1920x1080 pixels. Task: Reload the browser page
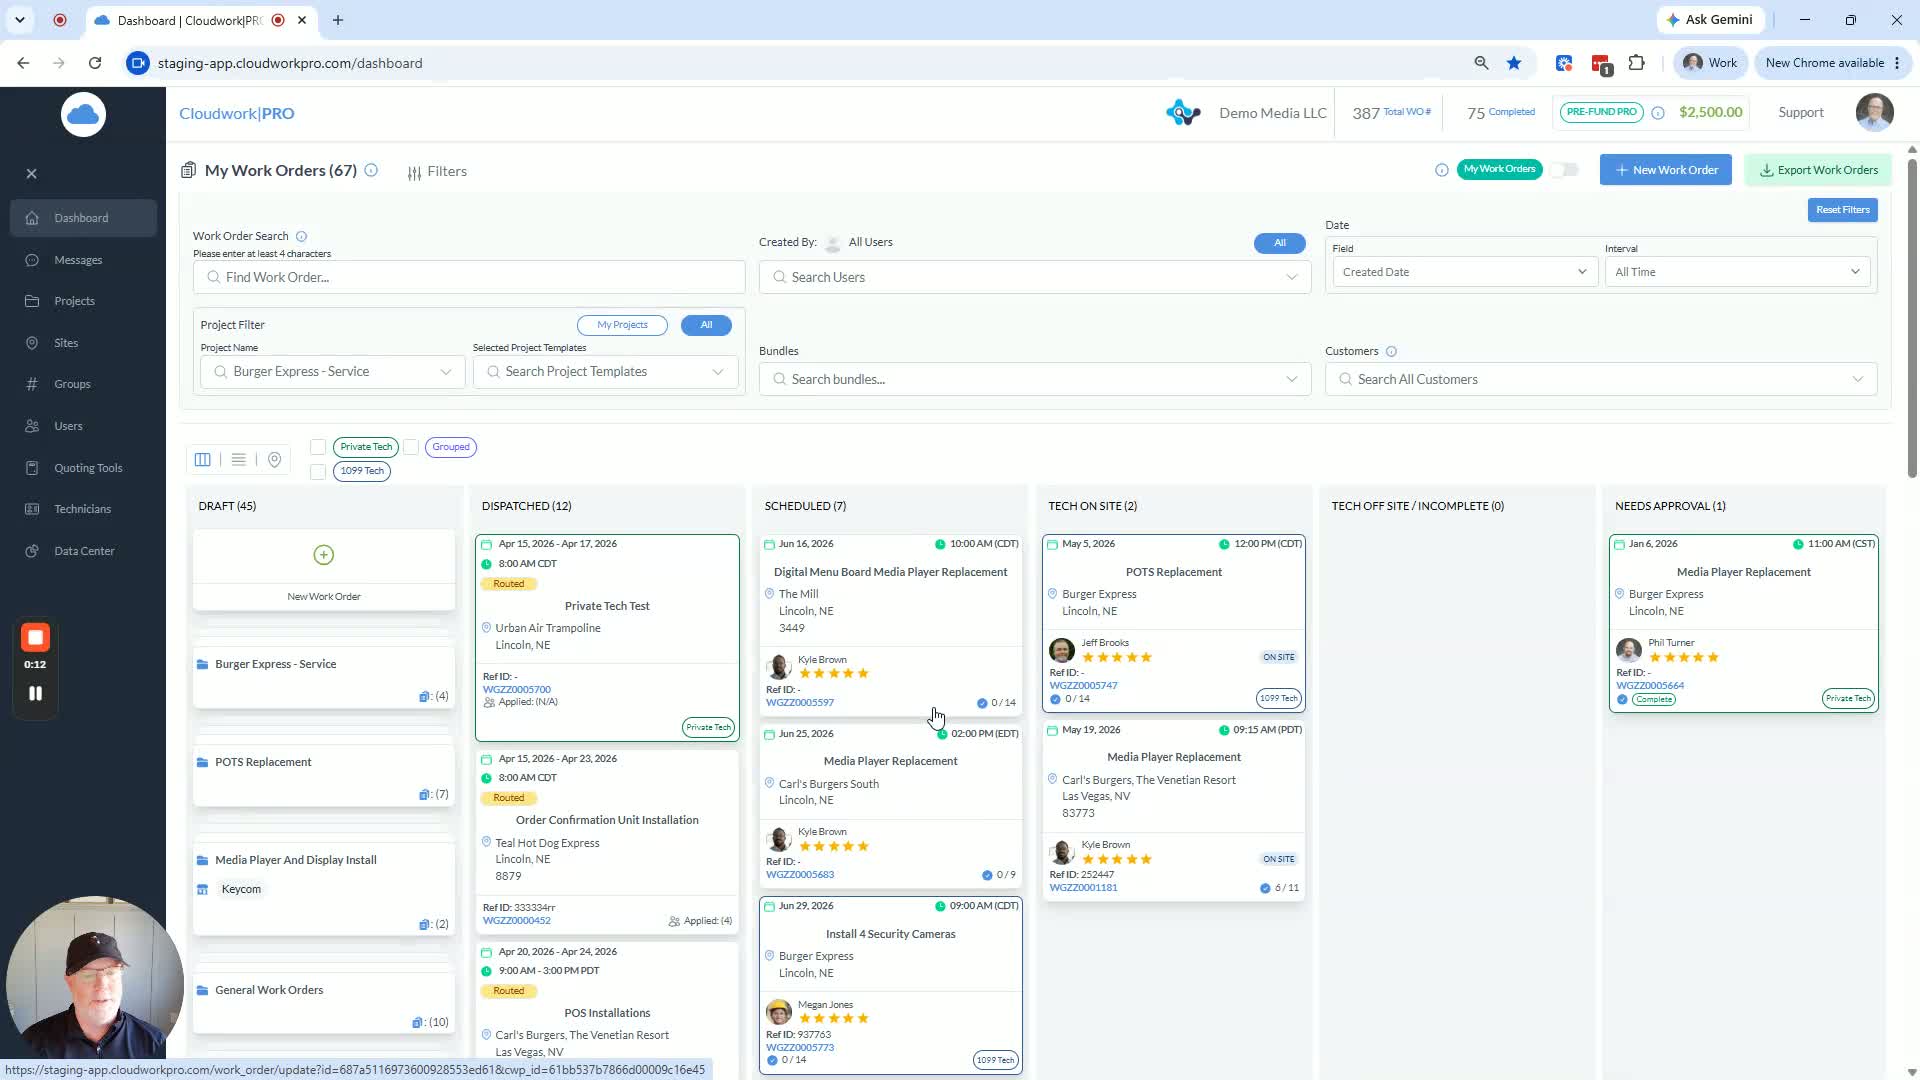click(95, 63)
